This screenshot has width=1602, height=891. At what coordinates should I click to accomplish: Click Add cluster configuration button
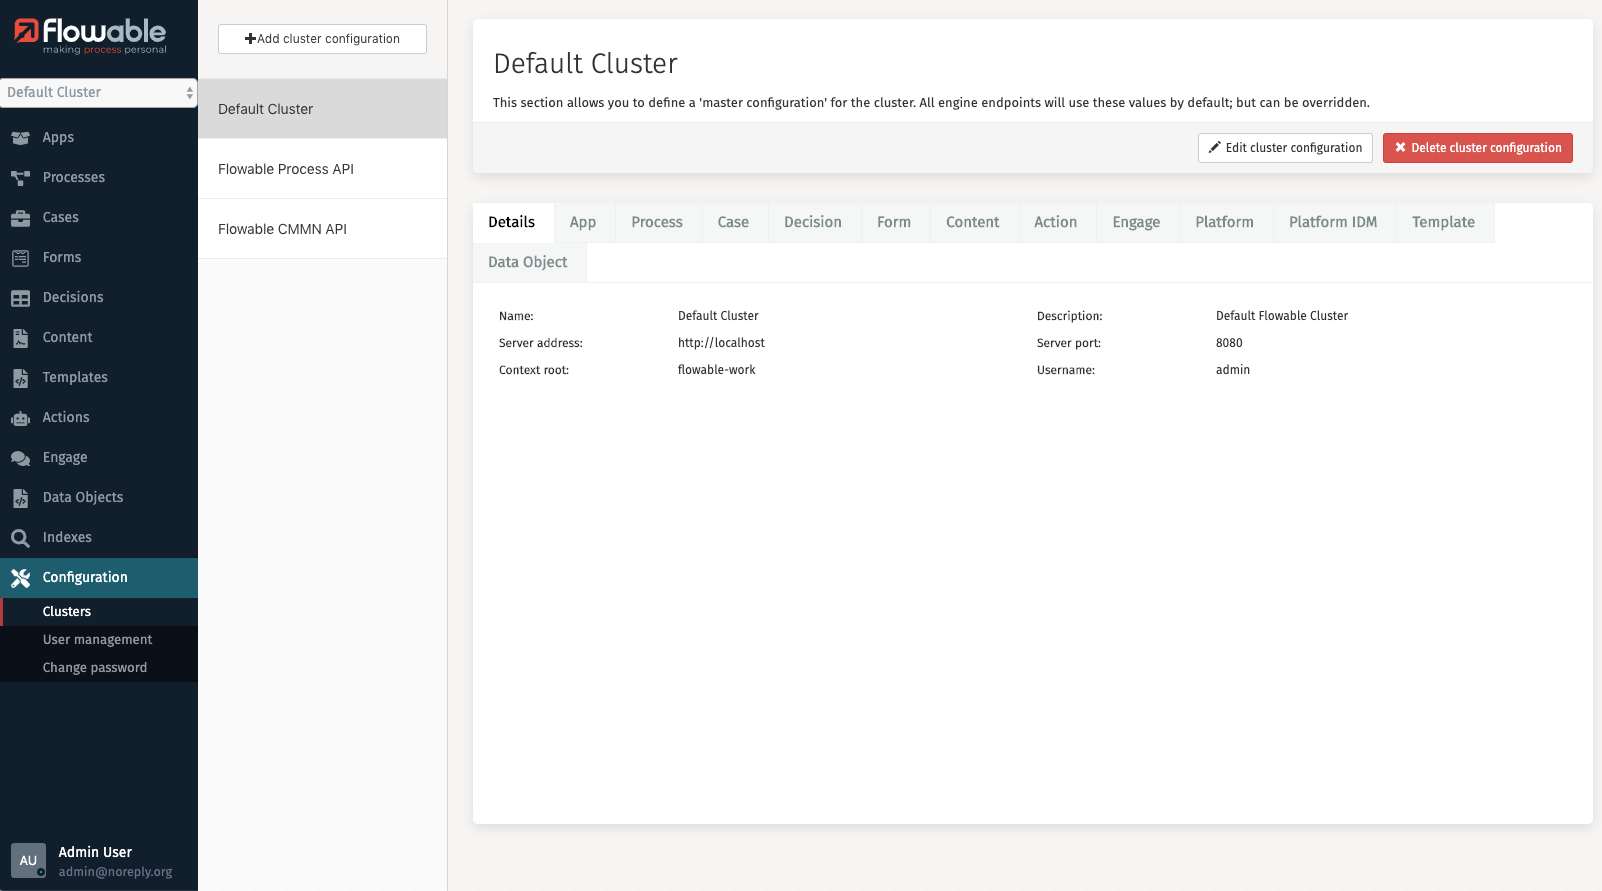[x=322, y=39]
